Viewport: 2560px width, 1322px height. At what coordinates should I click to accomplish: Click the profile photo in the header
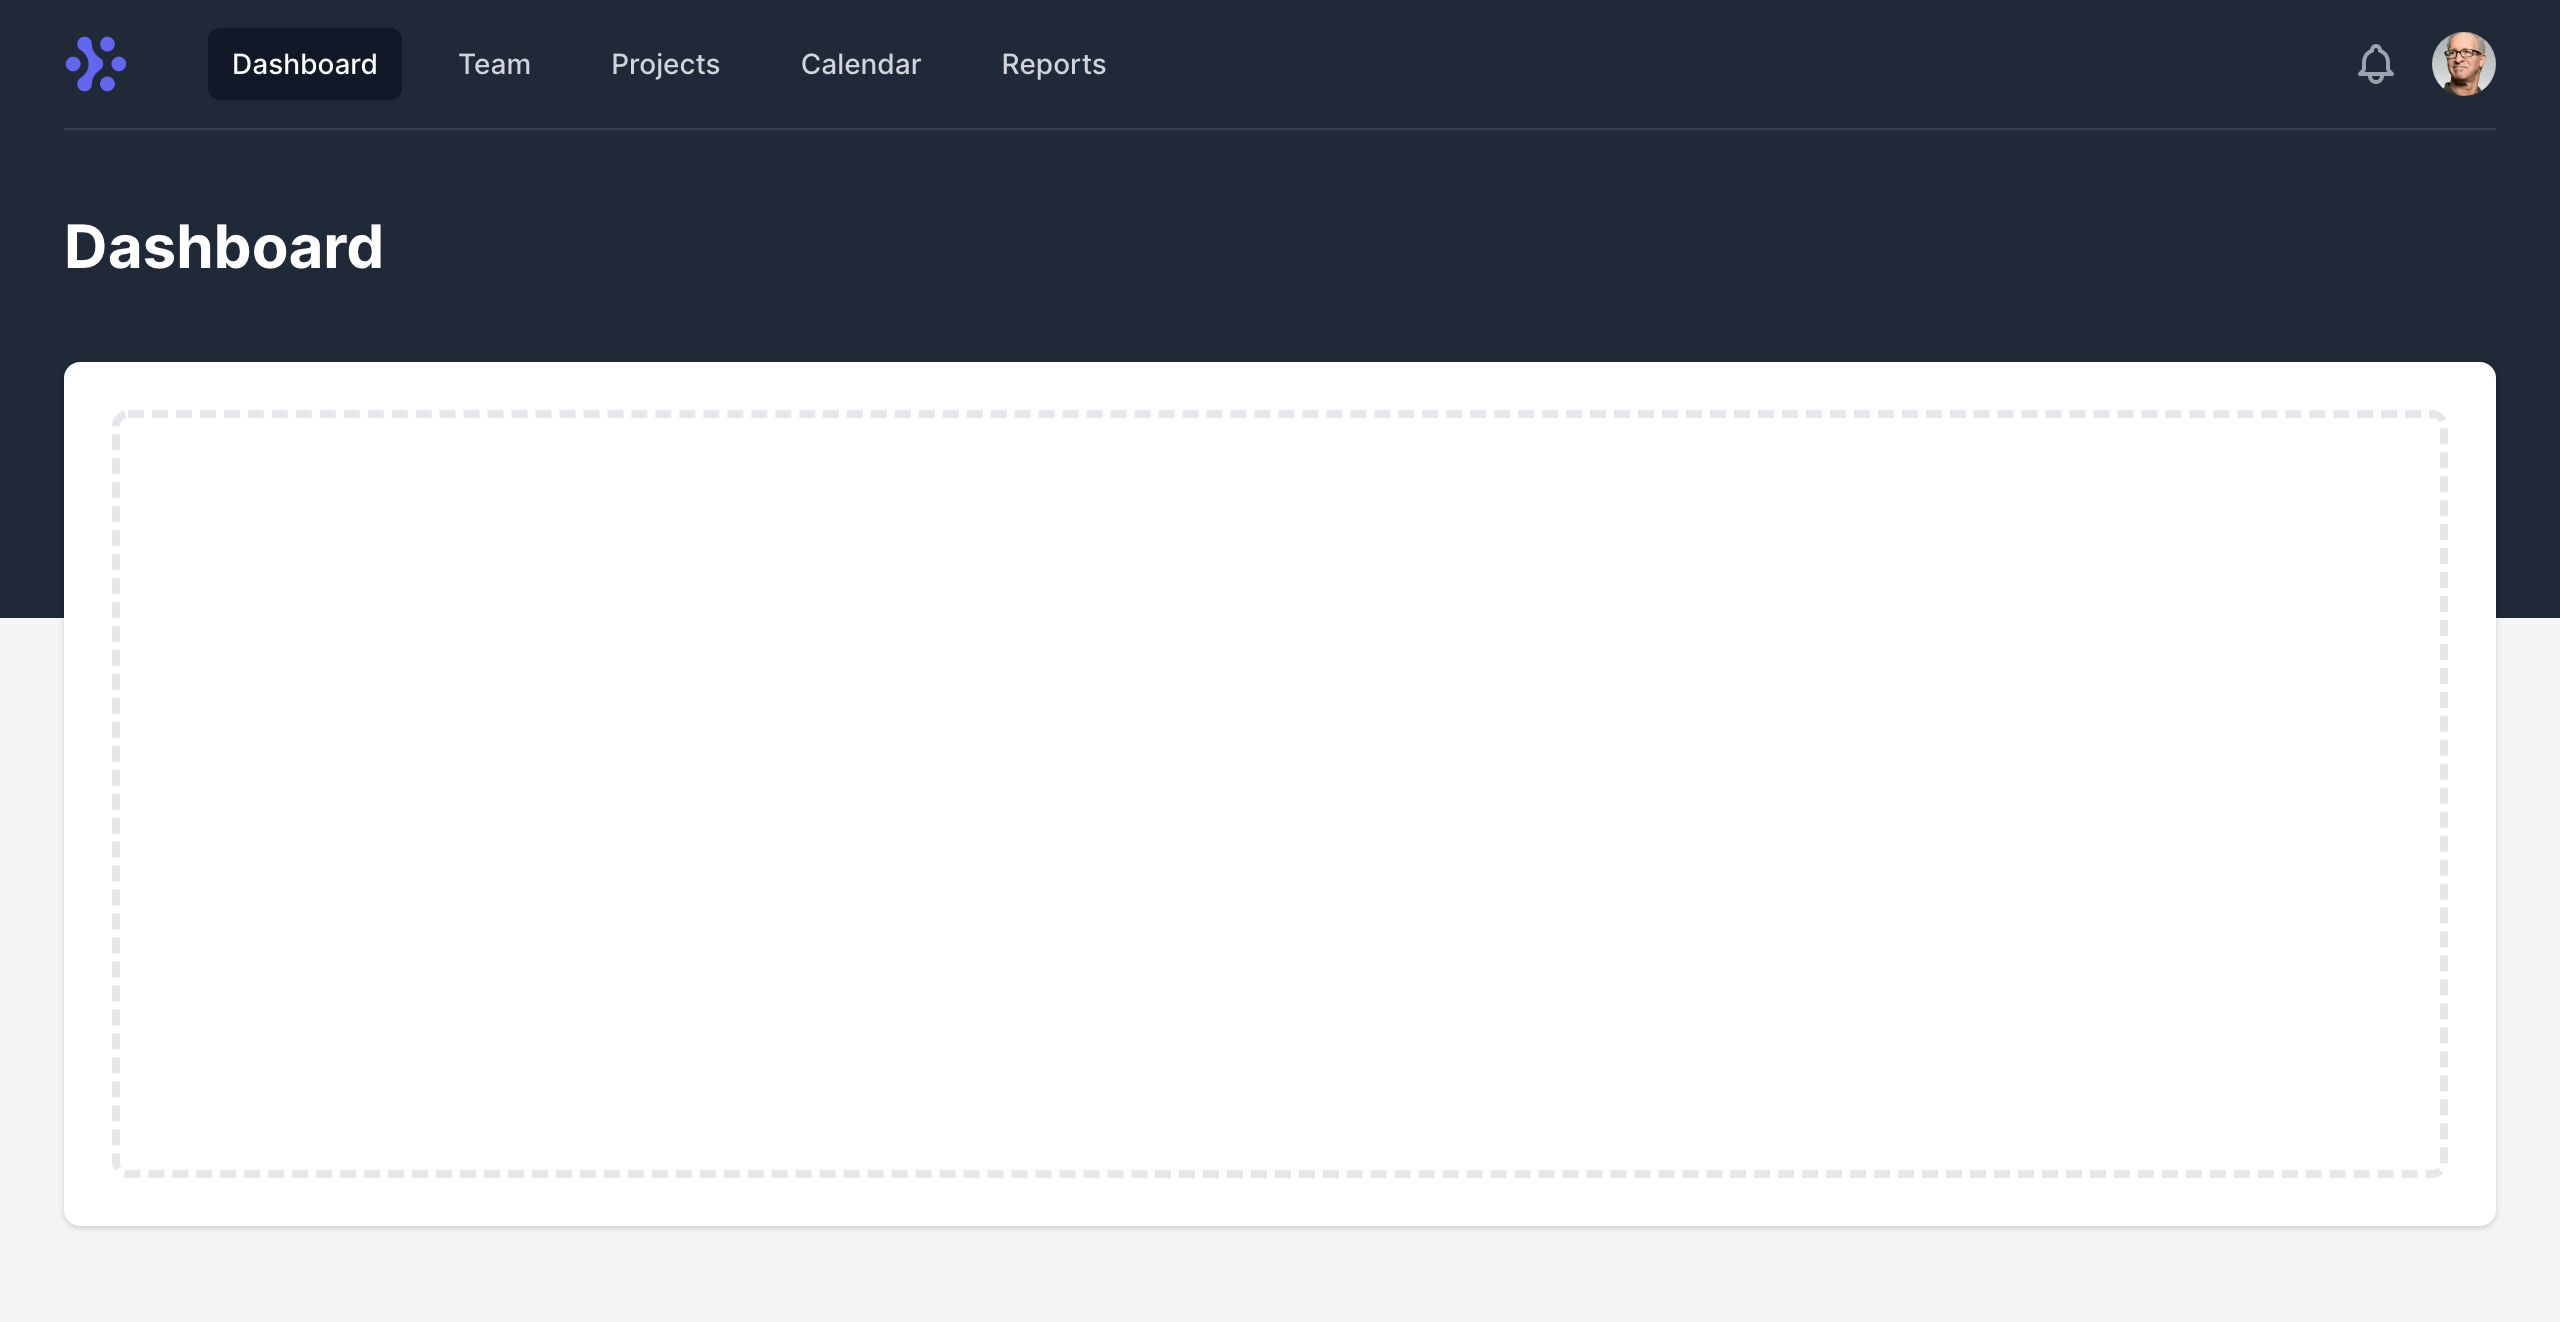pos(2463,64)
